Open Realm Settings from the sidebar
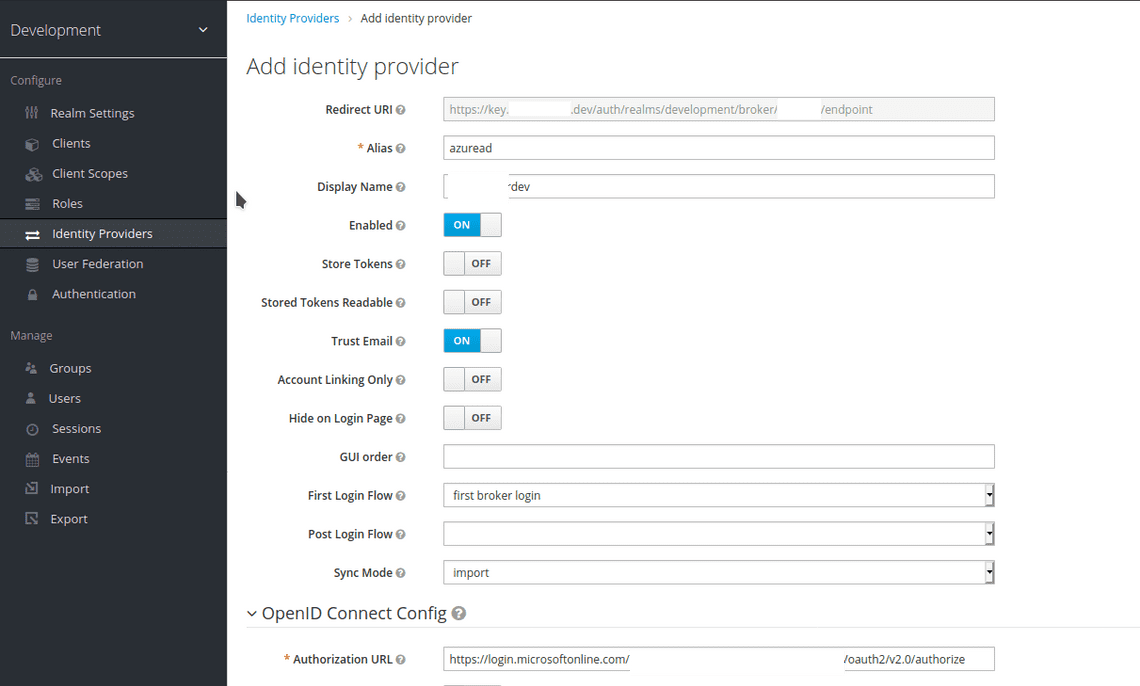This screenshot has height=686, width=1140. (x=92, y=112)
